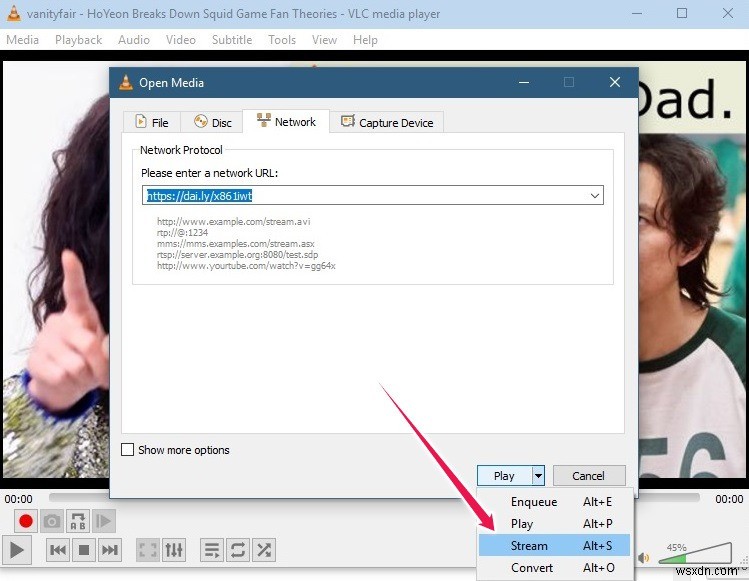The height and width of the screenshot is (581, 749).
Task: Choose Play Alt+P from the dropdown list
Action: (554, 524)
